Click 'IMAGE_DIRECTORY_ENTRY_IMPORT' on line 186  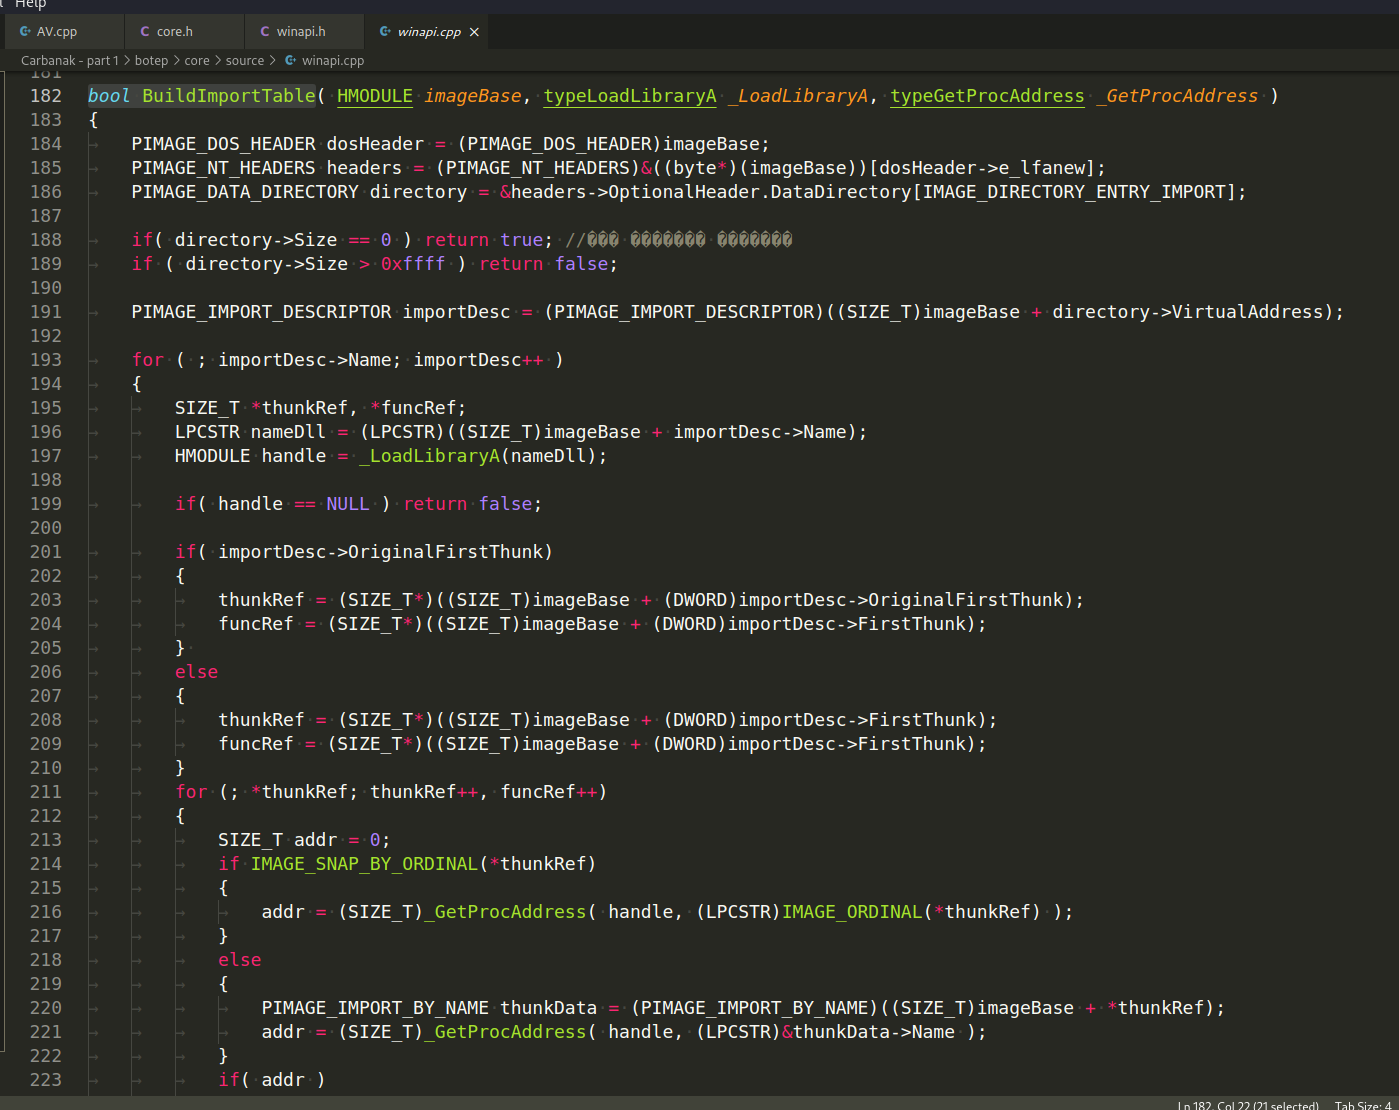coord(1074,192)
